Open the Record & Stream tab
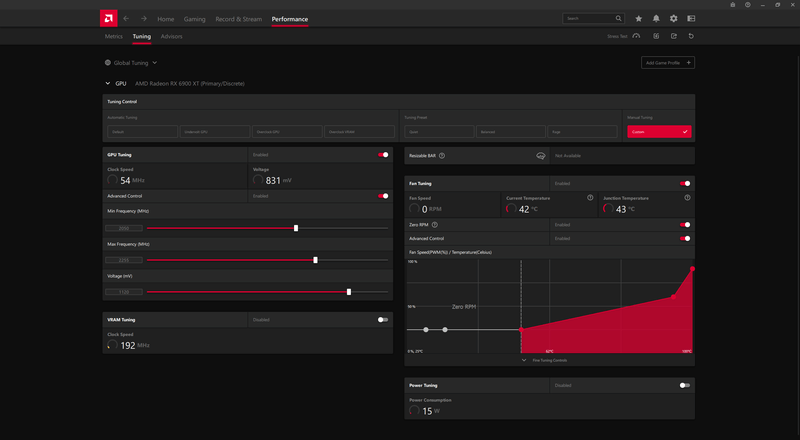Image resolution: width=800 pixels, height=440 pixels. (238, 19)
